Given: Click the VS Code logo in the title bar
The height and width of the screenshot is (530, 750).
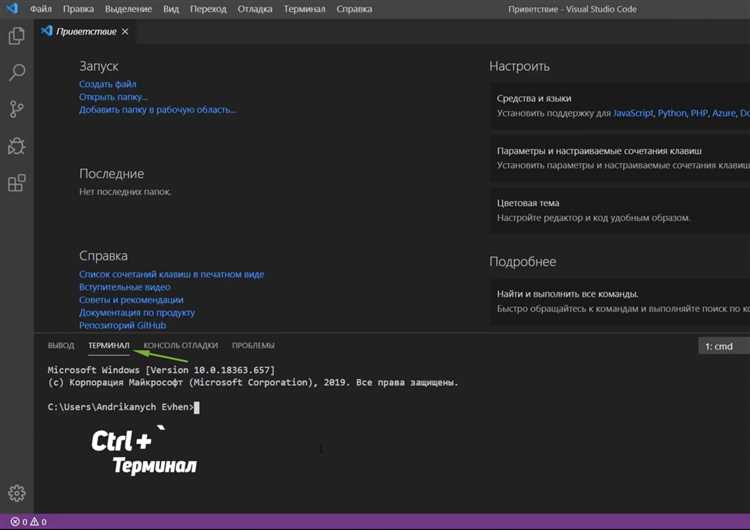Looking at the screenshot, I should tap(12, 9).
